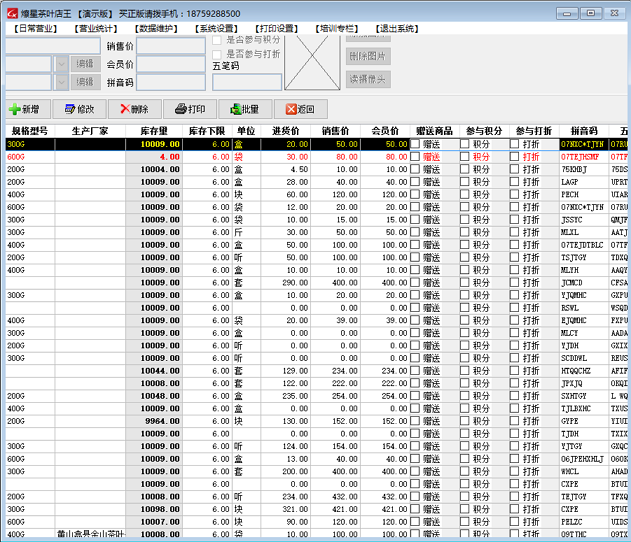Click the red 返回 return icon
Image resolution: width=631 pixels, height=542 pixels.
coord(291,109)
